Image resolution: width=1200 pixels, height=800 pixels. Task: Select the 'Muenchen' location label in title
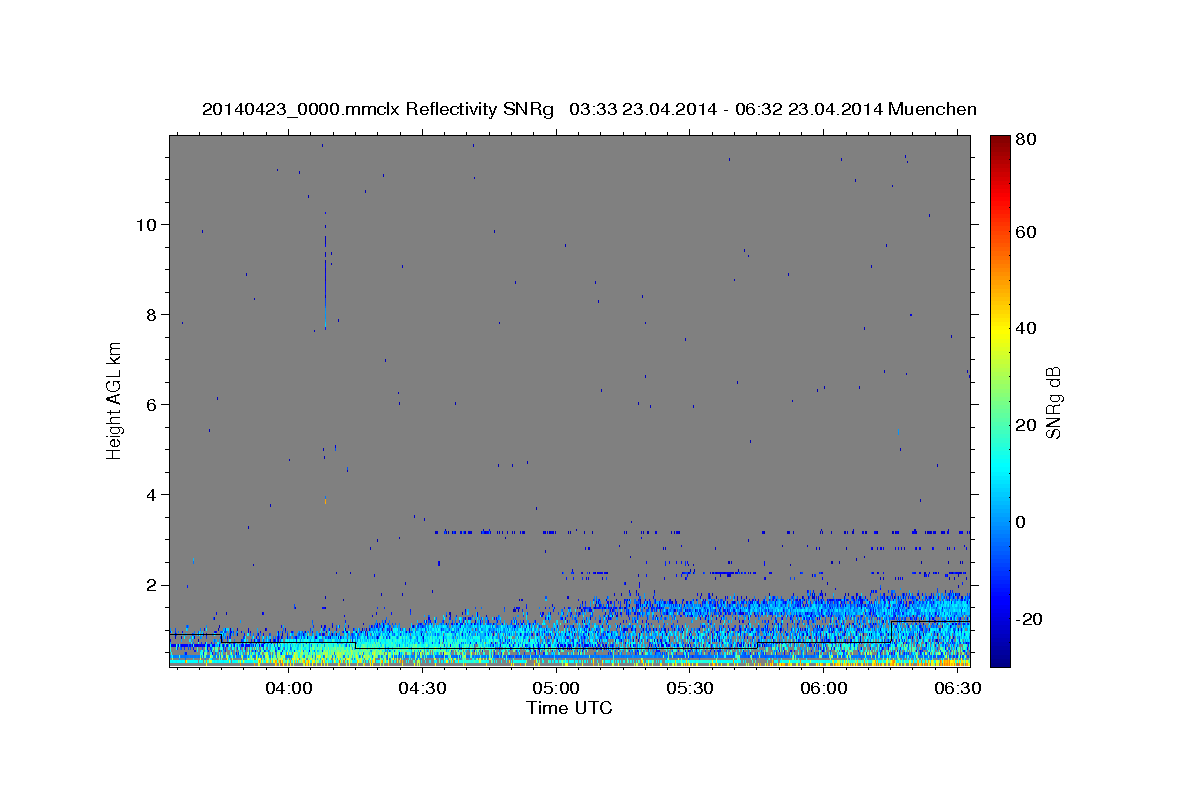tap(932, 109)
